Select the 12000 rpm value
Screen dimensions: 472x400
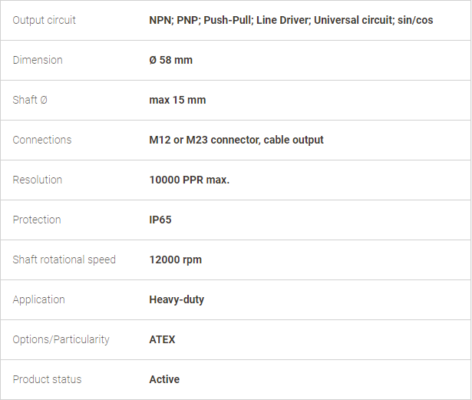tap(175, 260)
